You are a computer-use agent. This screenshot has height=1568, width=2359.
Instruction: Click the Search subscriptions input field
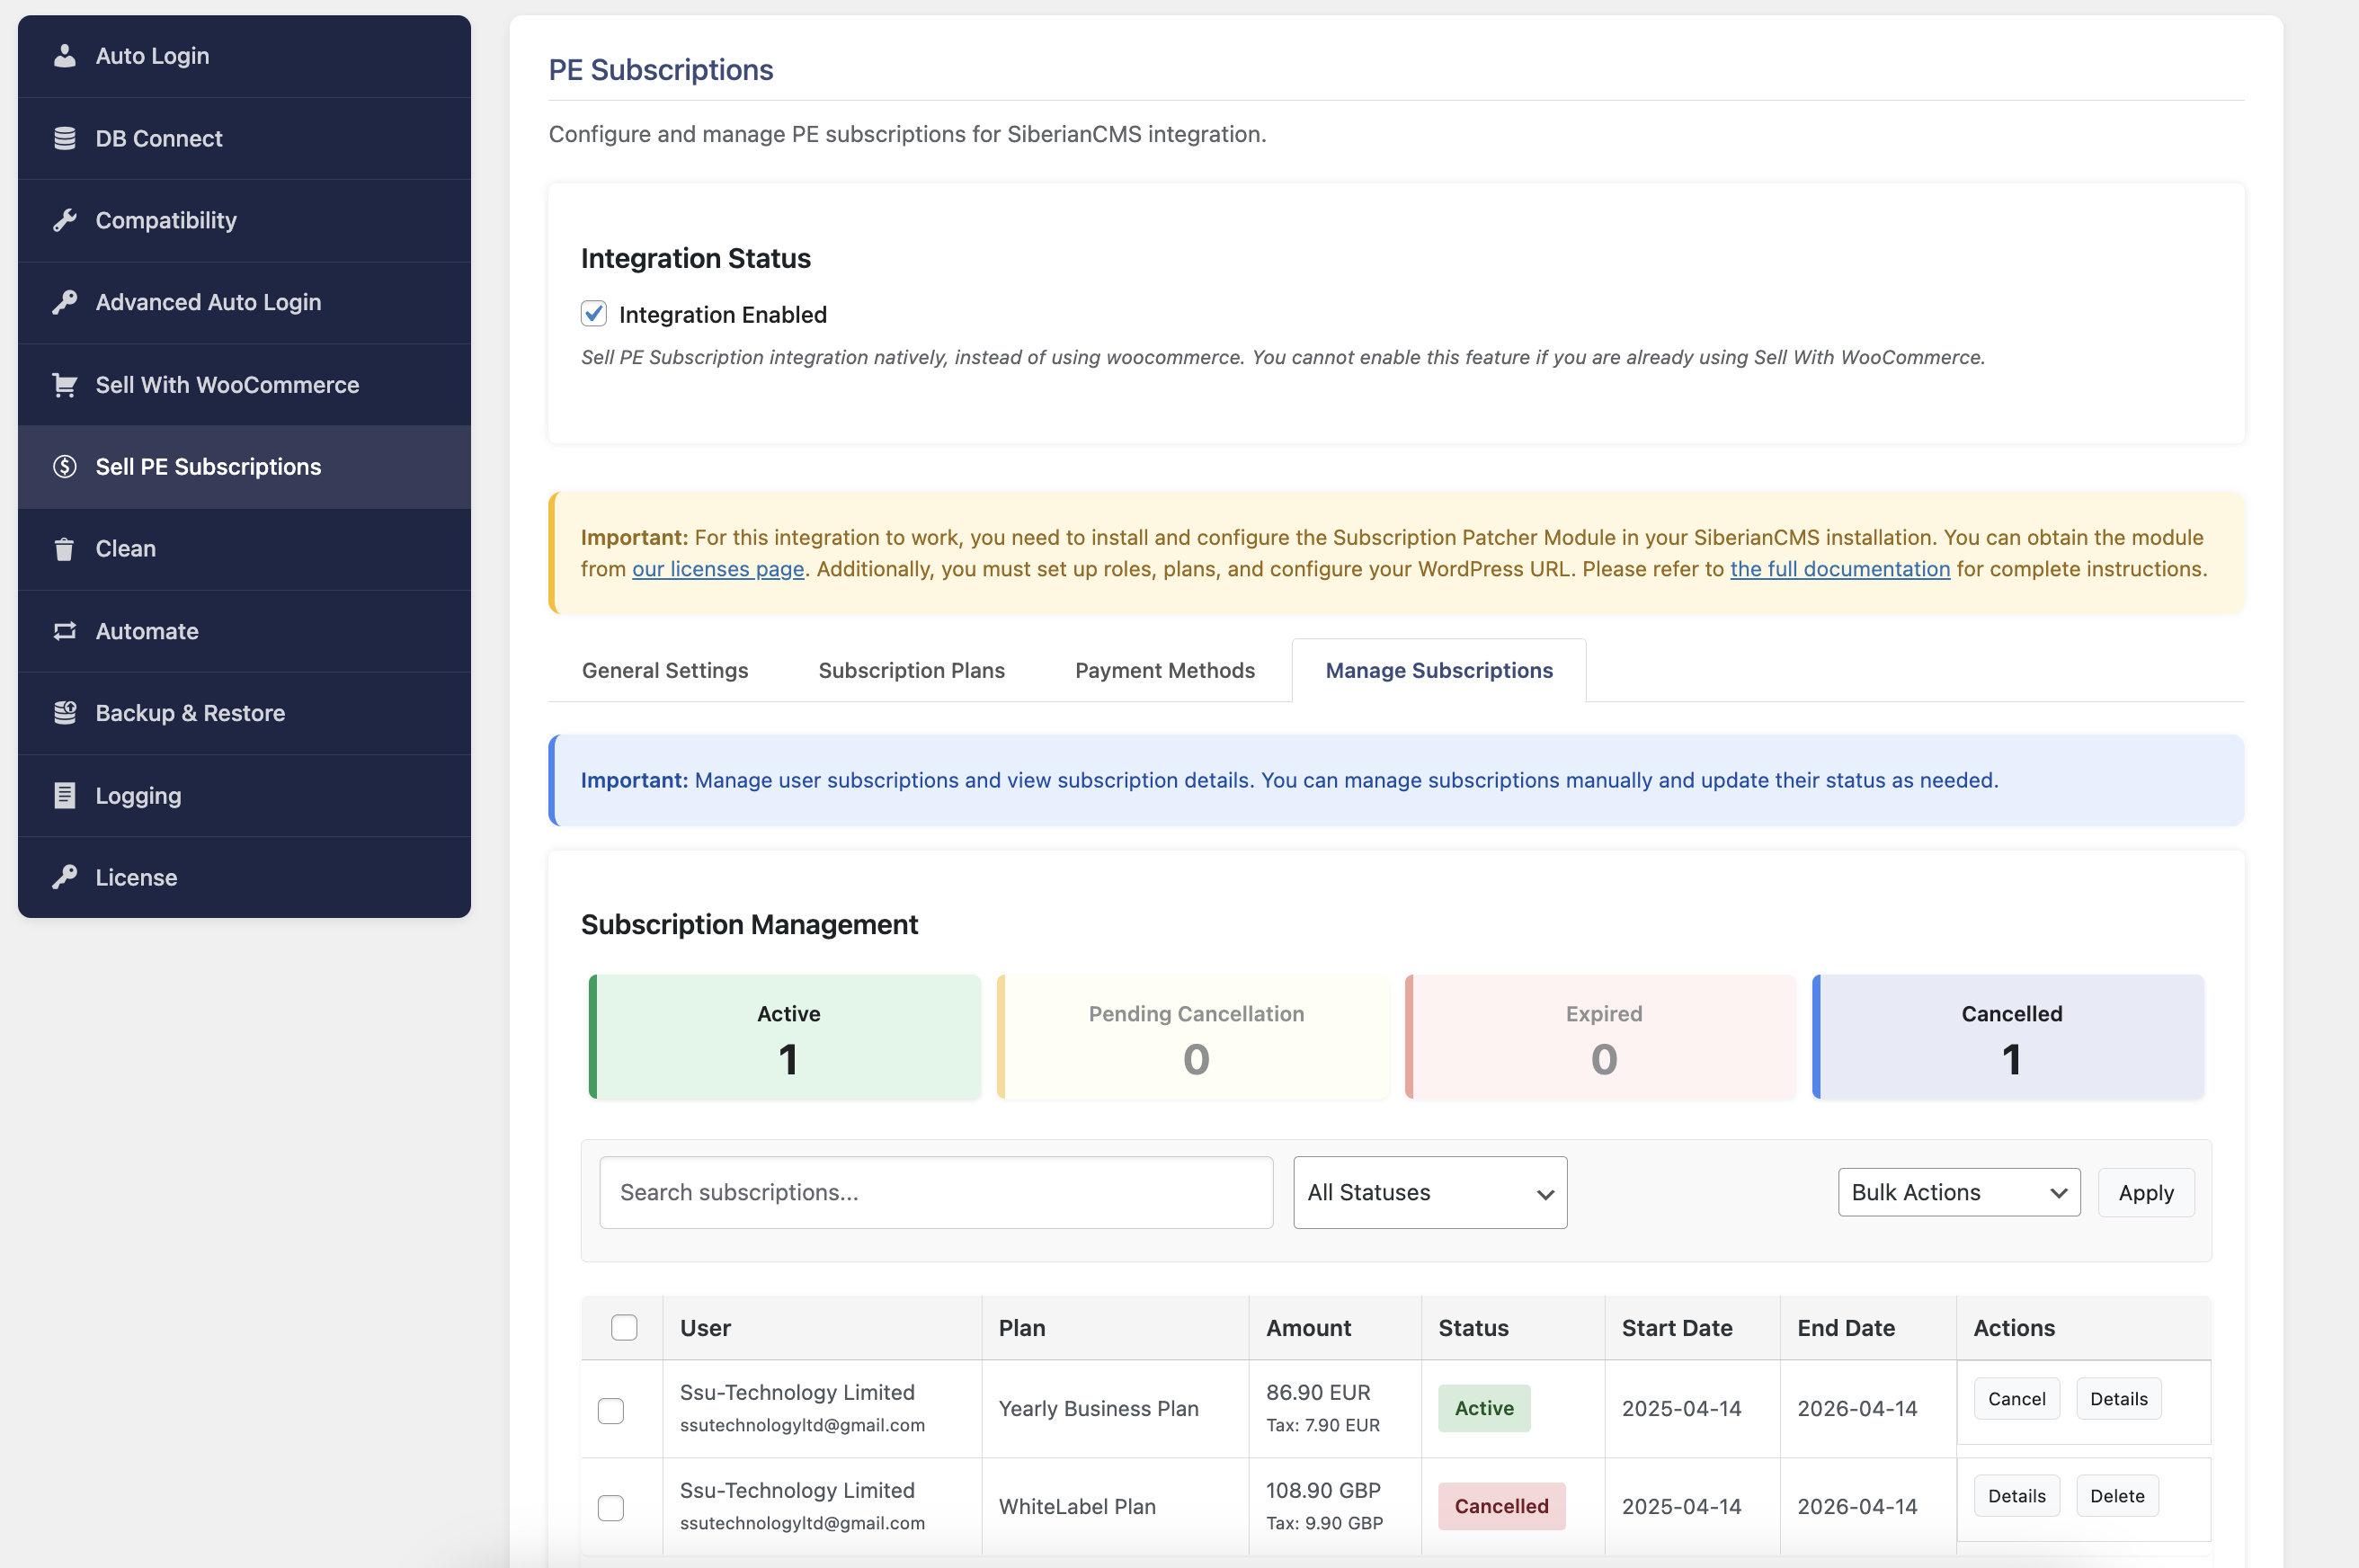pyautogui.click(x=936, y=1192)
